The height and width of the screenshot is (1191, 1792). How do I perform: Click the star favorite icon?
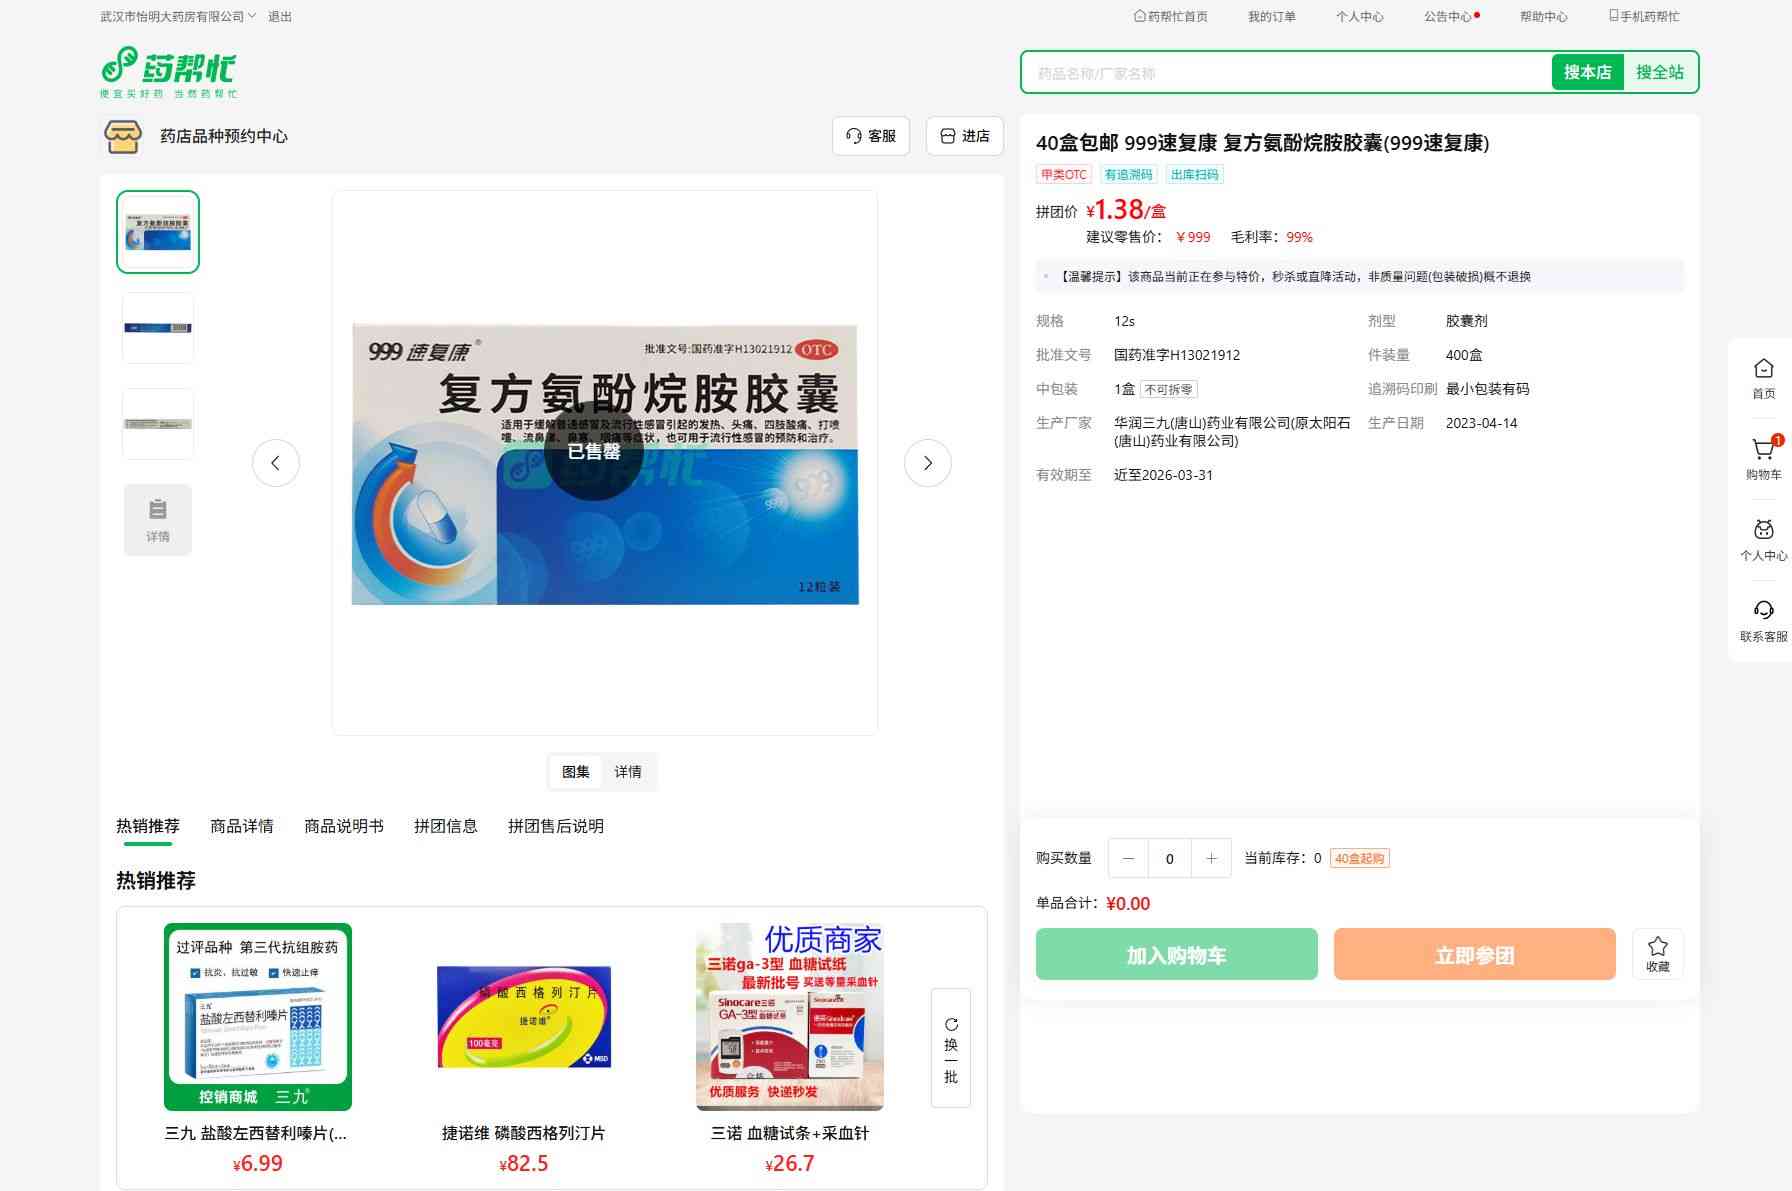click(x=1657, y=947)
